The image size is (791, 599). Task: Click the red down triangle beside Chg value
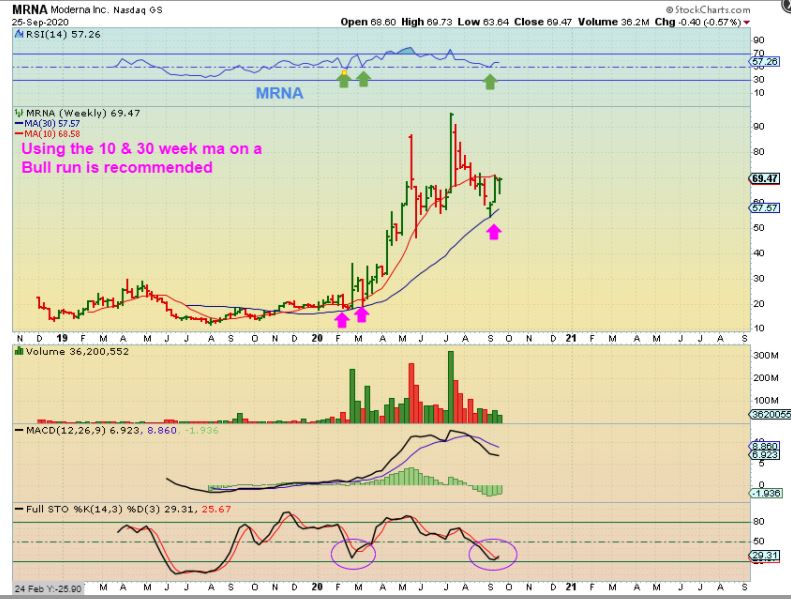click(x=745, y=21)
